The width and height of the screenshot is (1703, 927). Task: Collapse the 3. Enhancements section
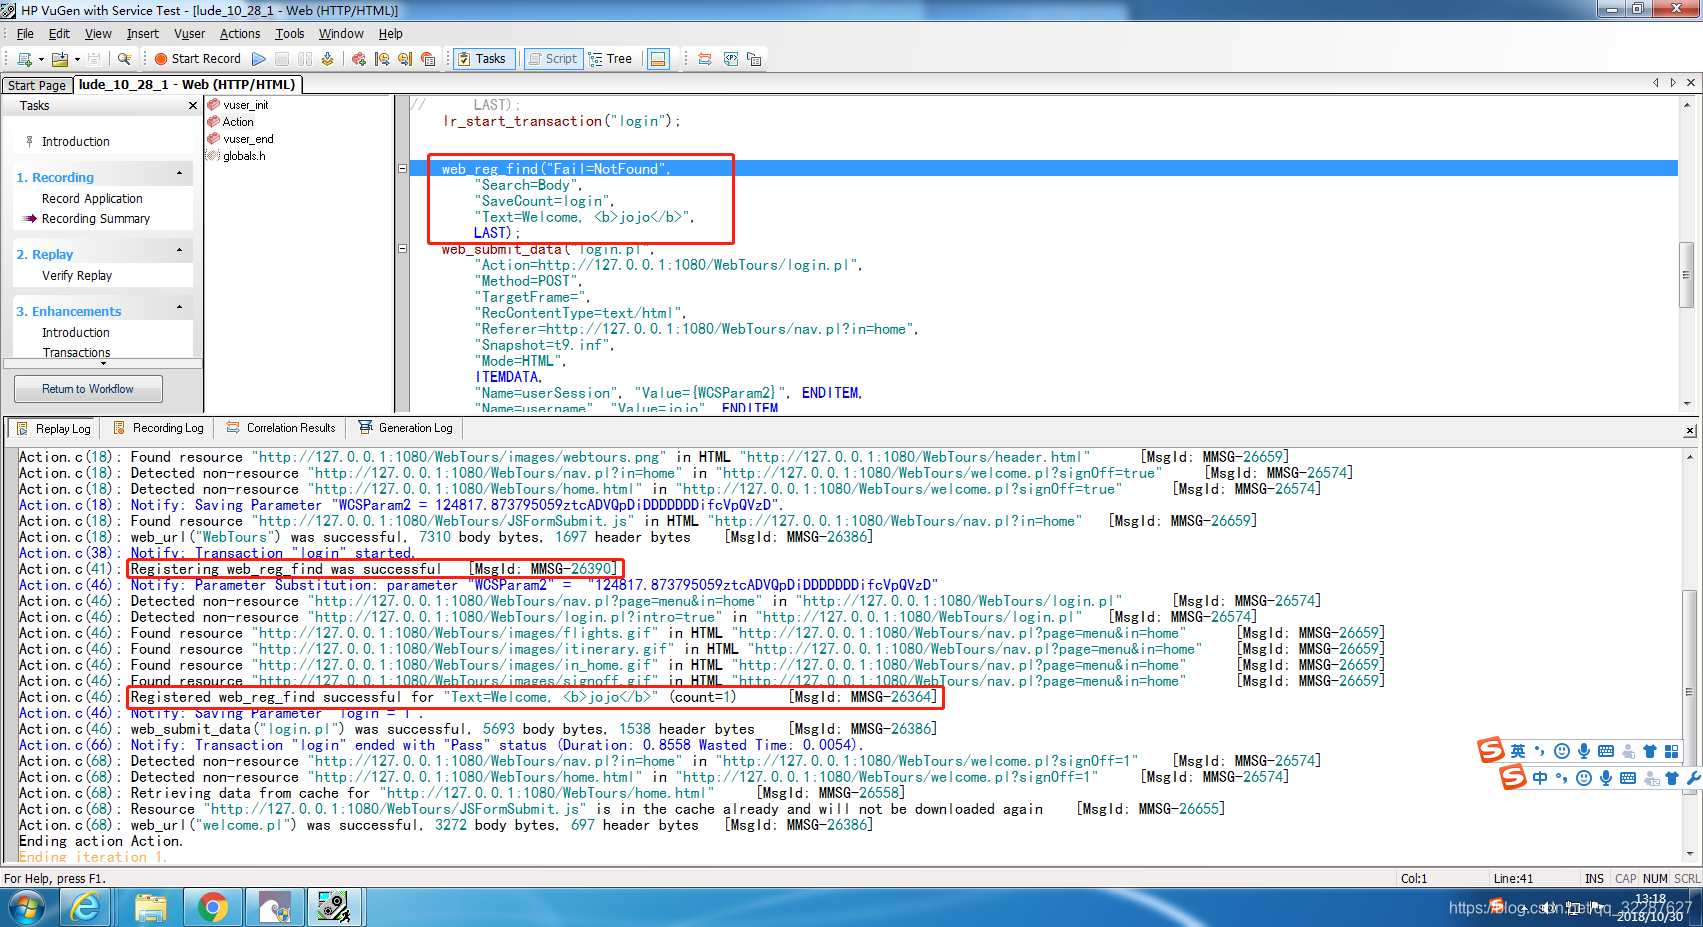(180, 307)
